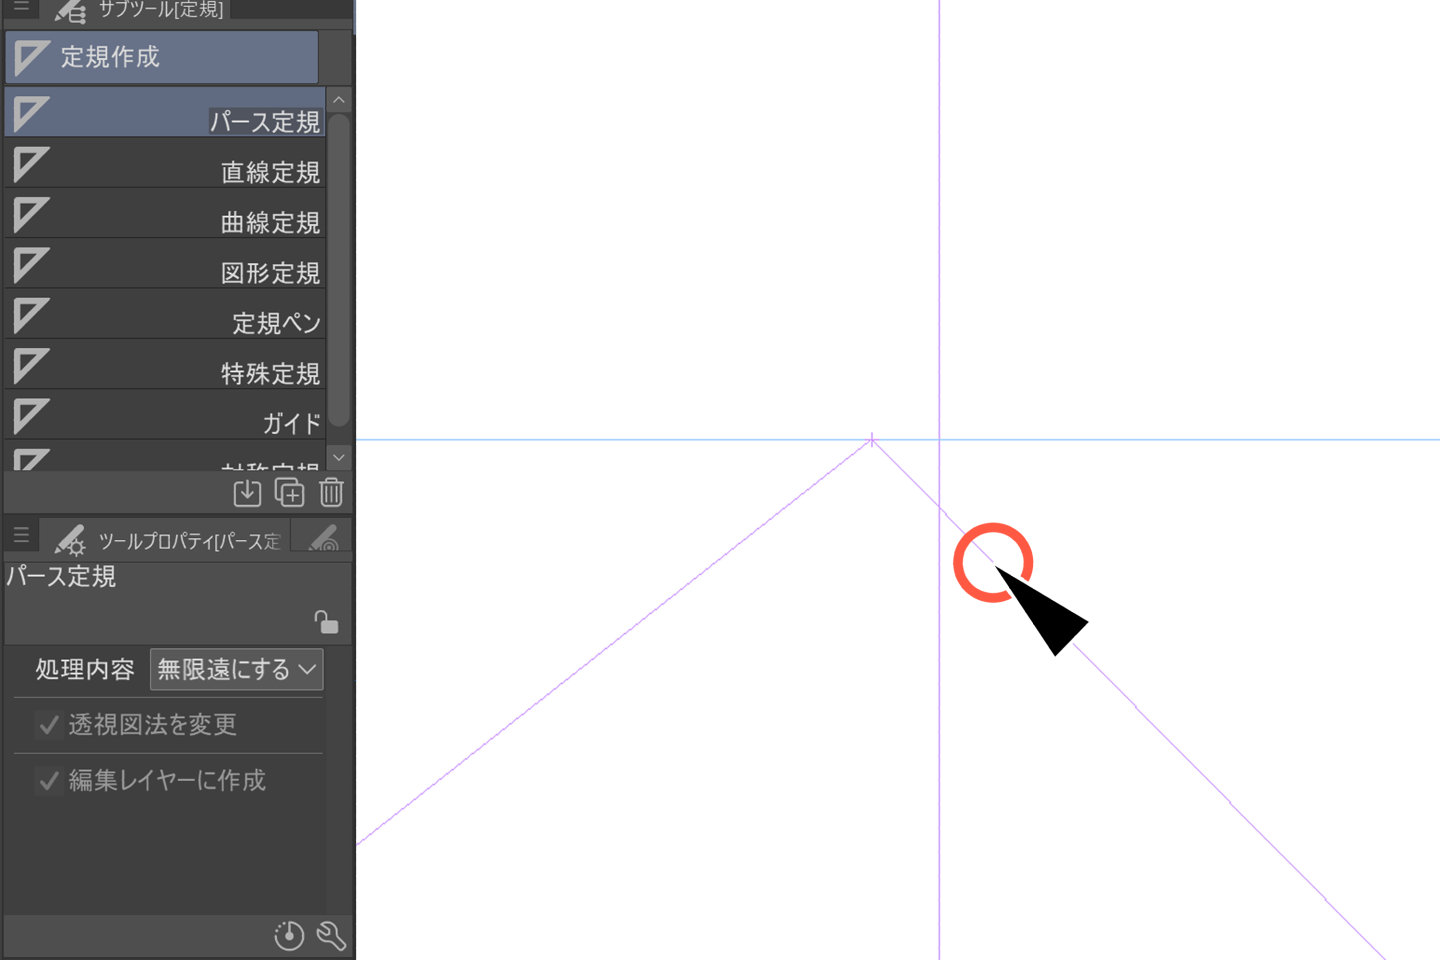Select the 直線定規 sub tool
Screen dimensions: 1440x960
point(165,163)
